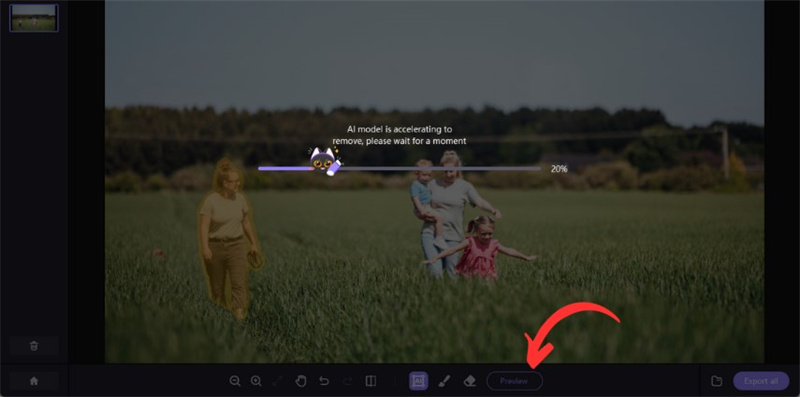Click the 20% progress value
Image resolution: width=800 pixels, height=397 pixels.
559,169
